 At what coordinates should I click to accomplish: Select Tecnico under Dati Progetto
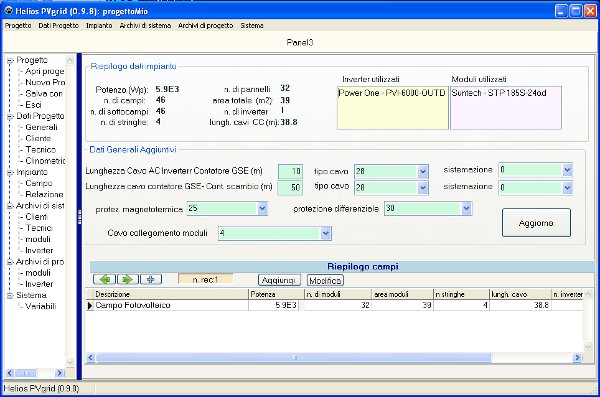click(x=41, y=149)
